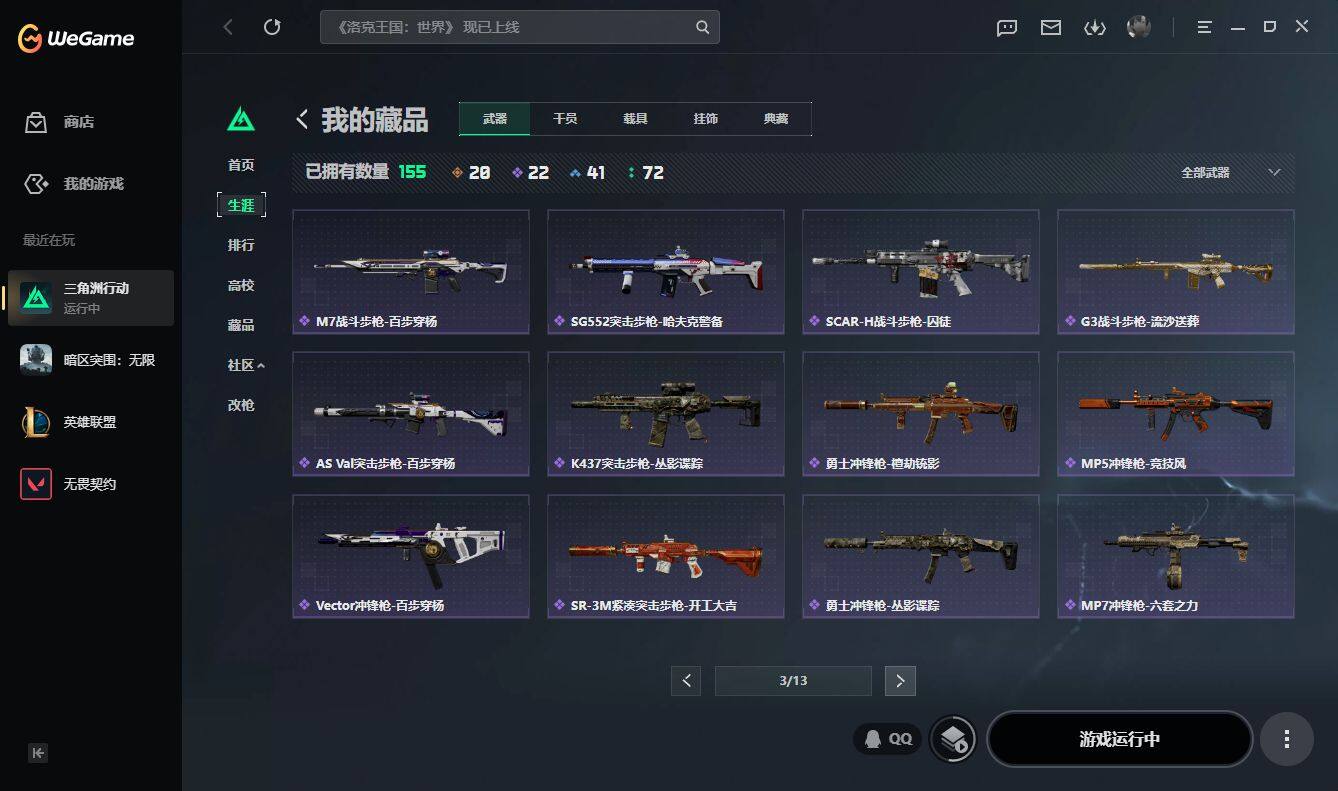Click the refresh page icon
The height and width of the screenshot is (791, 1338).
(272, 27)
